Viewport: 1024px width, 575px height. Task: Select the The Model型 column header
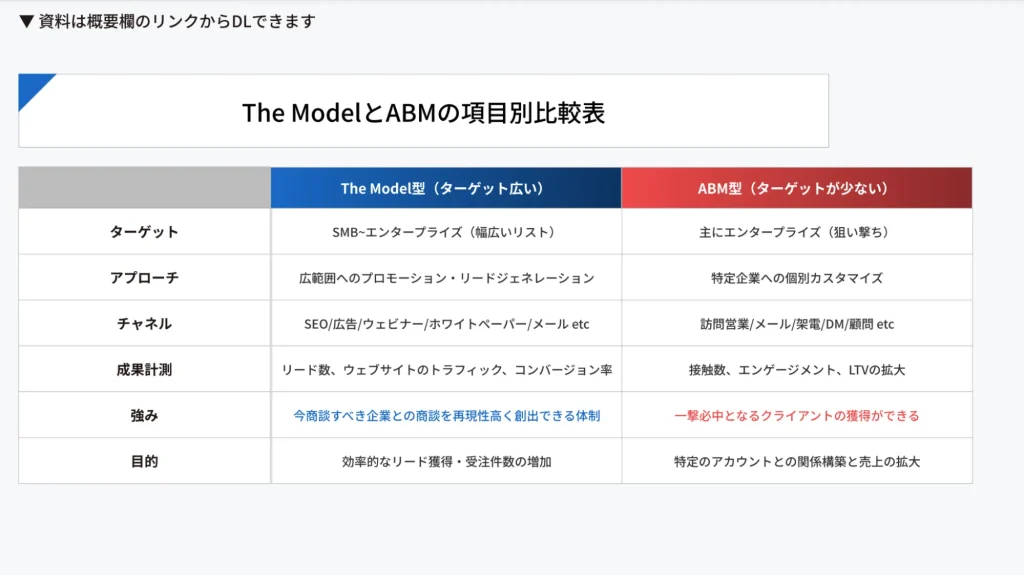pyautogui.click(x=445, y=188)
